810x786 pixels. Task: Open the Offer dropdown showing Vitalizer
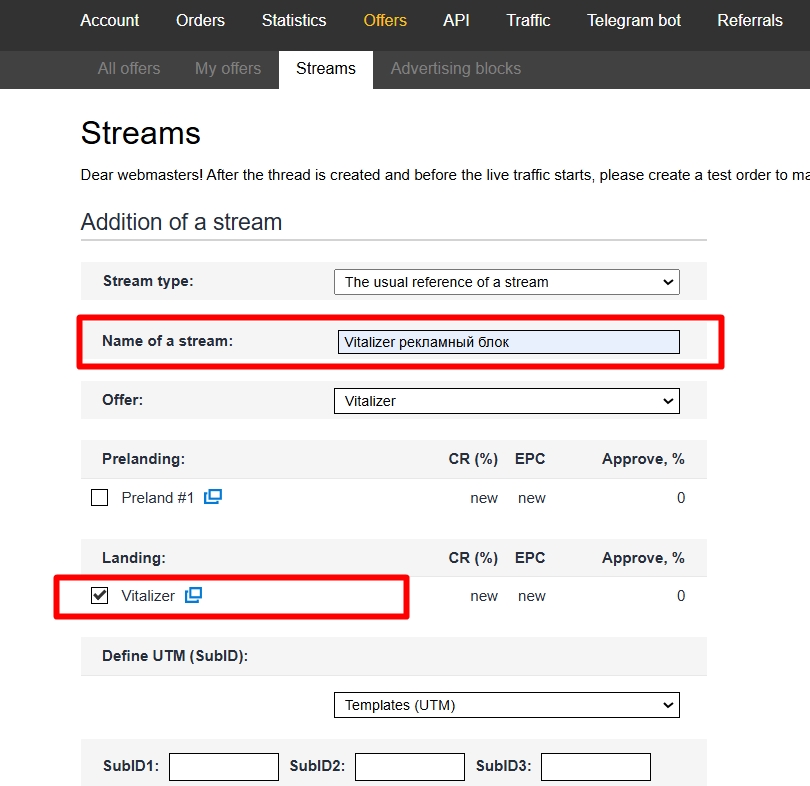[x=506, y=401]
